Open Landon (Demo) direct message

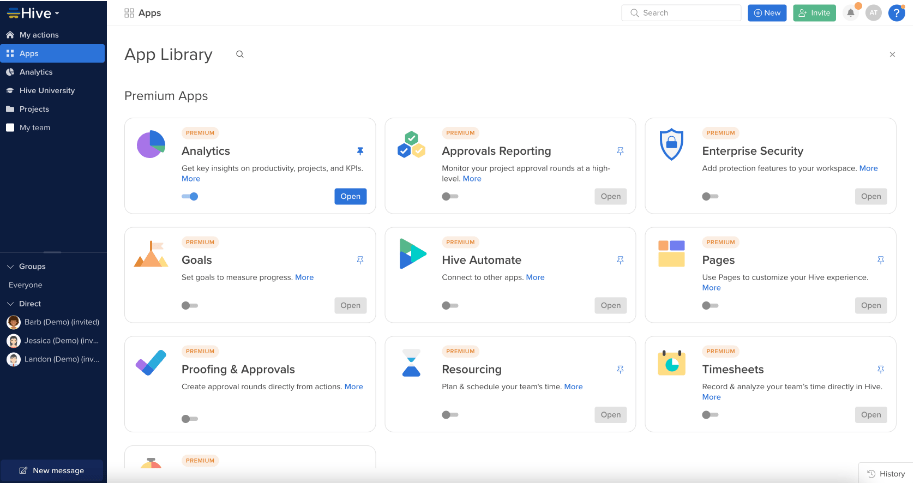click(x=53, y=359)
